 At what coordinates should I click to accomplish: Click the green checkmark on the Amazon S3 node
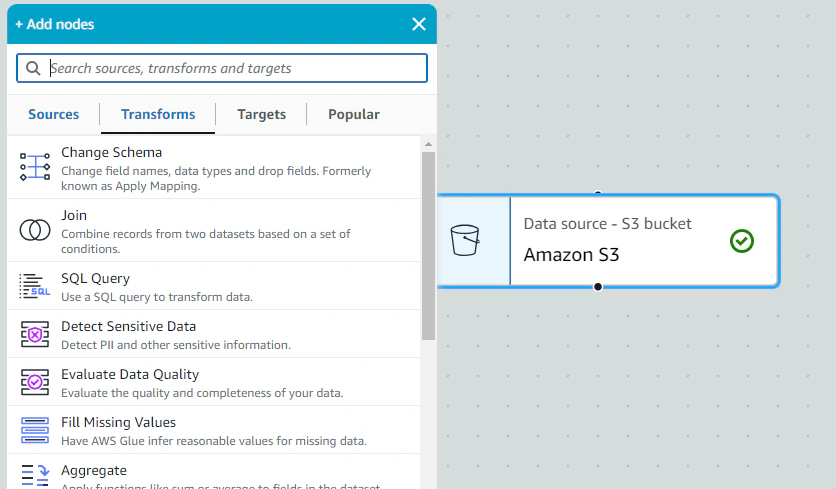[x=742, y=241]
